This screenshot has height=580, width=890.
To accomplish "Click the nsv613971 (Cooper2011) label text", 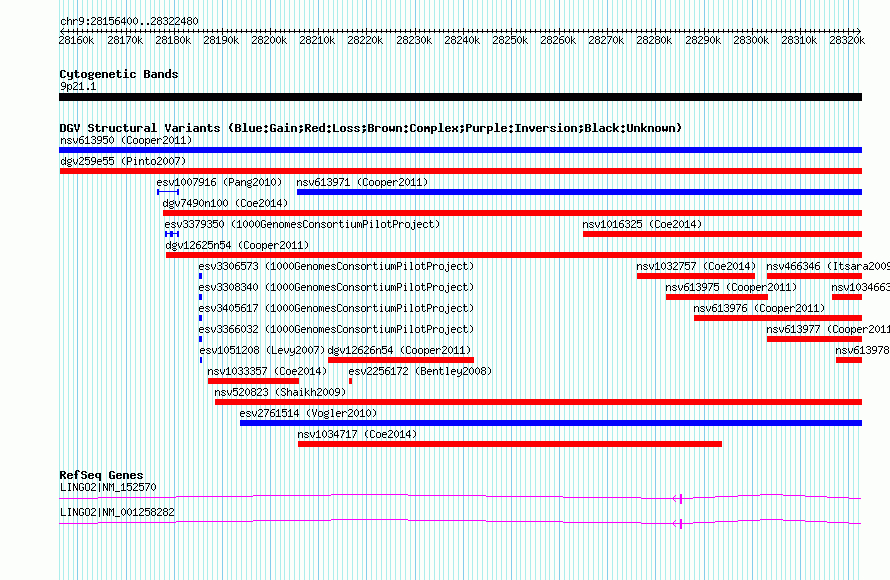I will [x=362, y=182].
